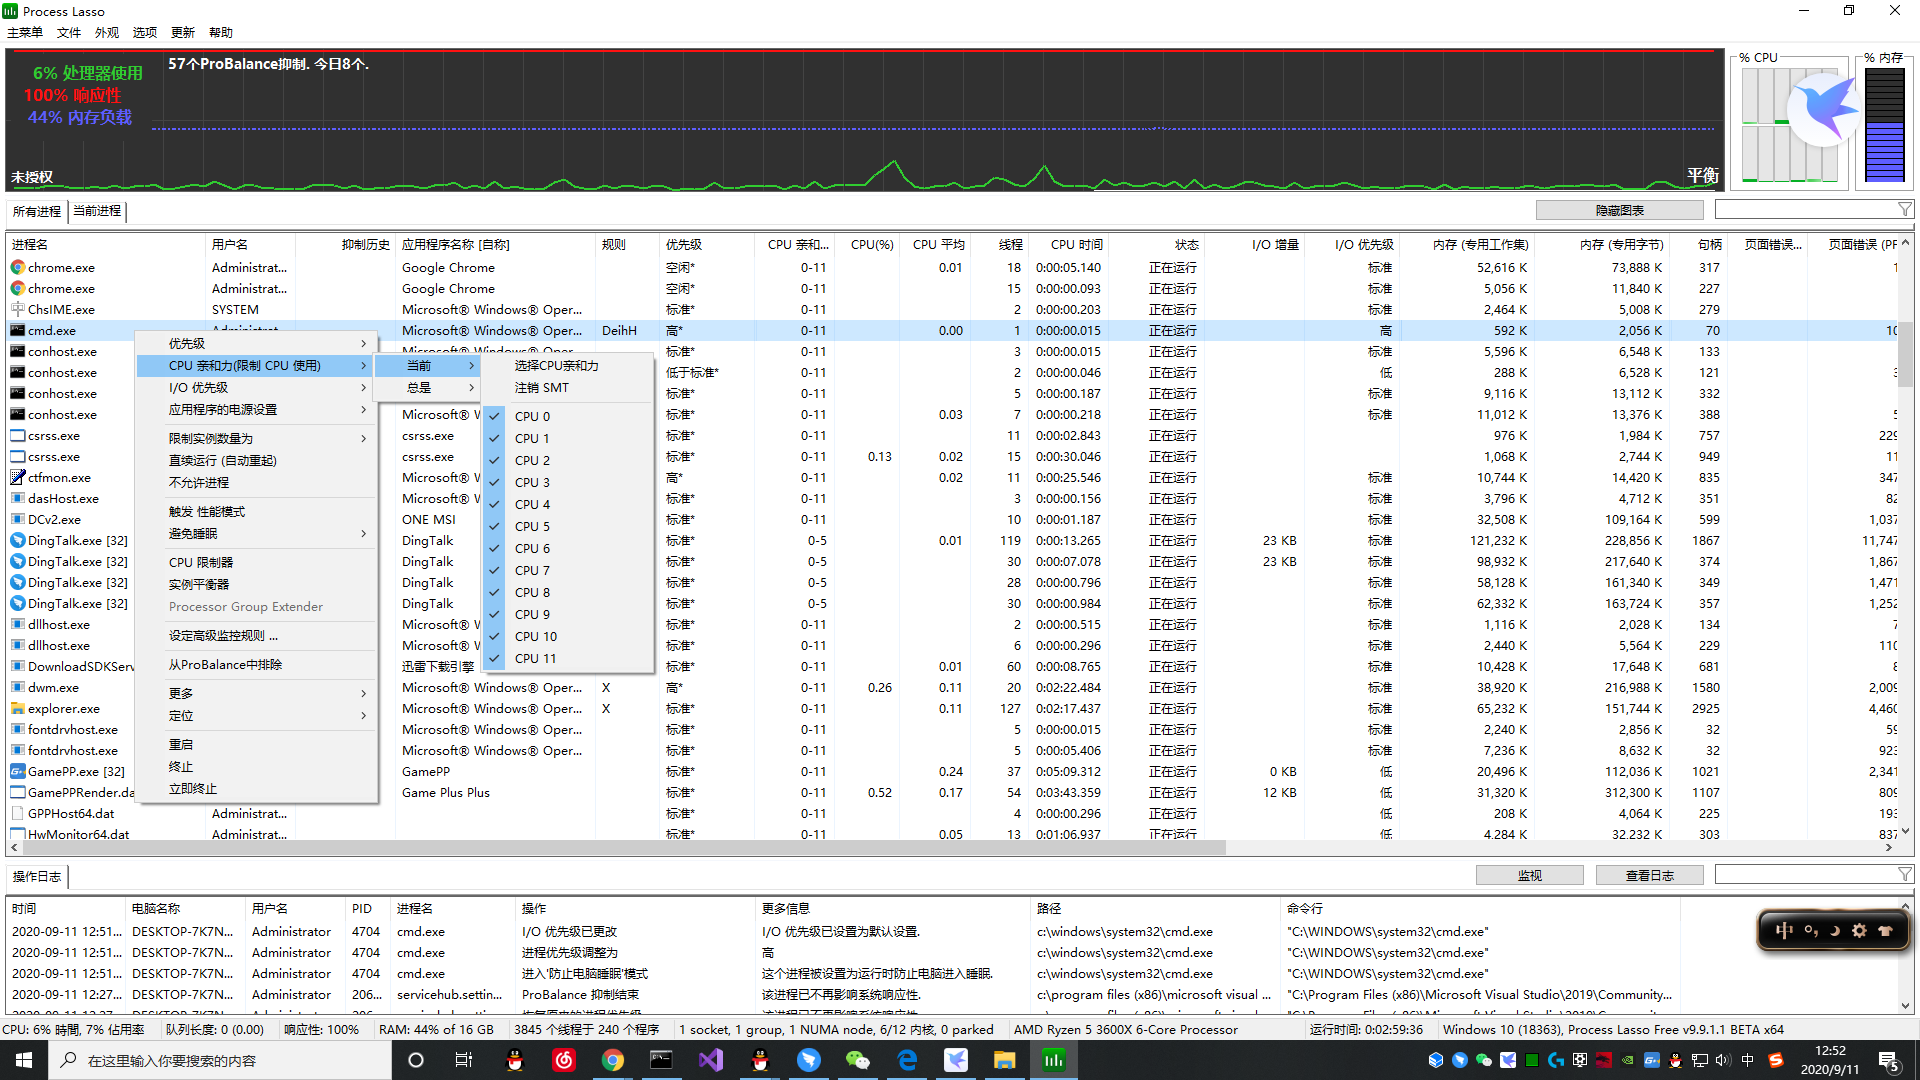This screenshot has width=1920, height=1080.
Task: Open the Chrome icon in the taskbar
Action: click(x=613, y=1060)
